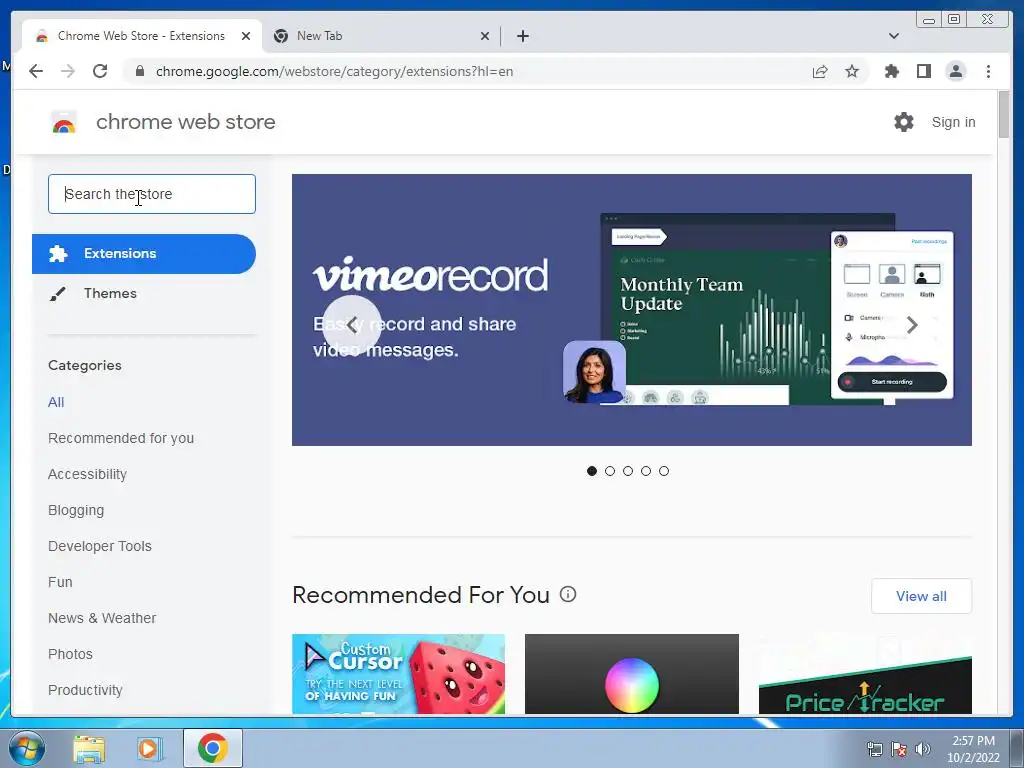Open web store settings gear

(x=904, y=122)
